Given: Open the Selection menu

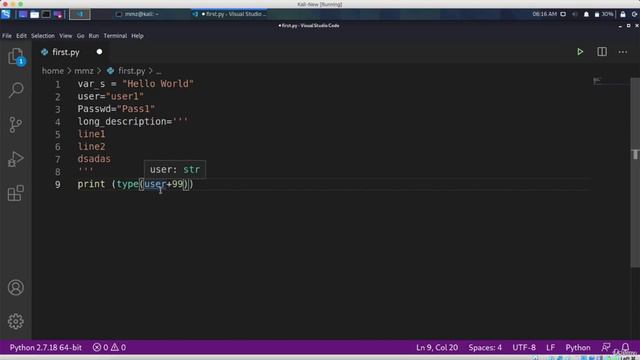Looking at the screenshot, I should click(x=43, y=36).
